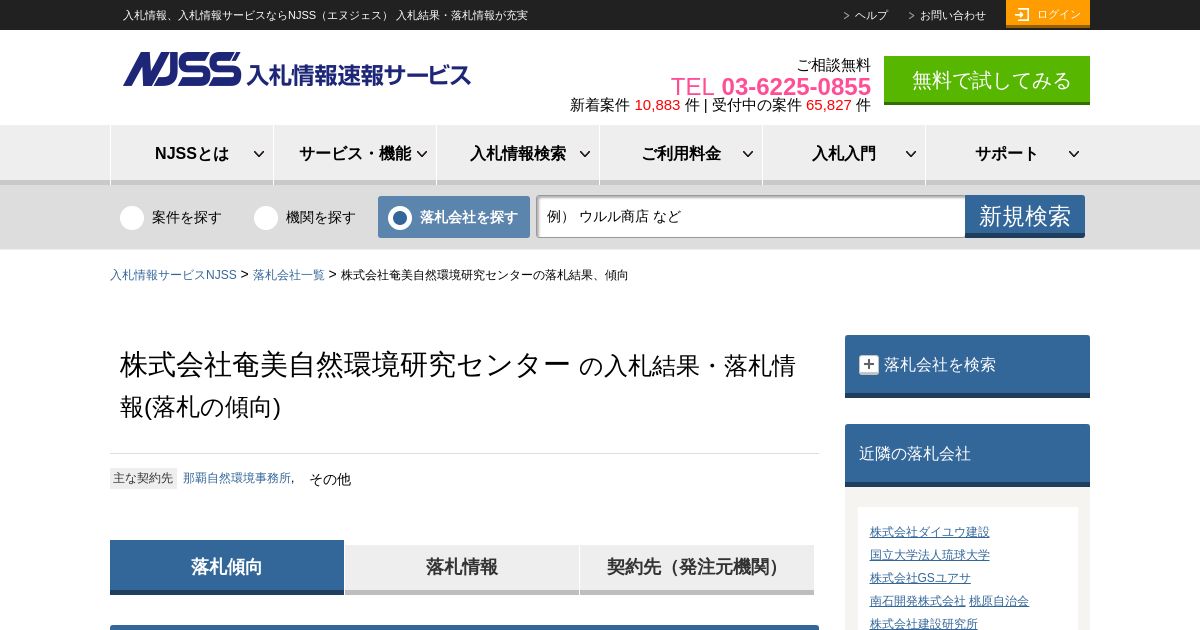Open the 国立大学法人琉球大学 link

(x=929, y=555)
